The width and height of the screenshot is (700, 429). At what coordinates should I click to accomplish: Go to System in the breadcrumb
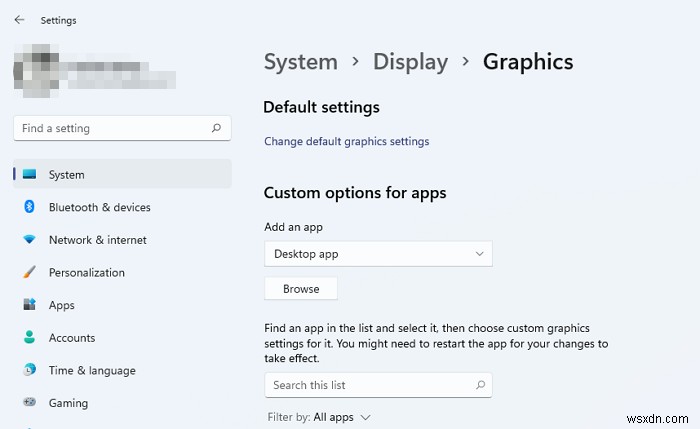tap(301, 62)
